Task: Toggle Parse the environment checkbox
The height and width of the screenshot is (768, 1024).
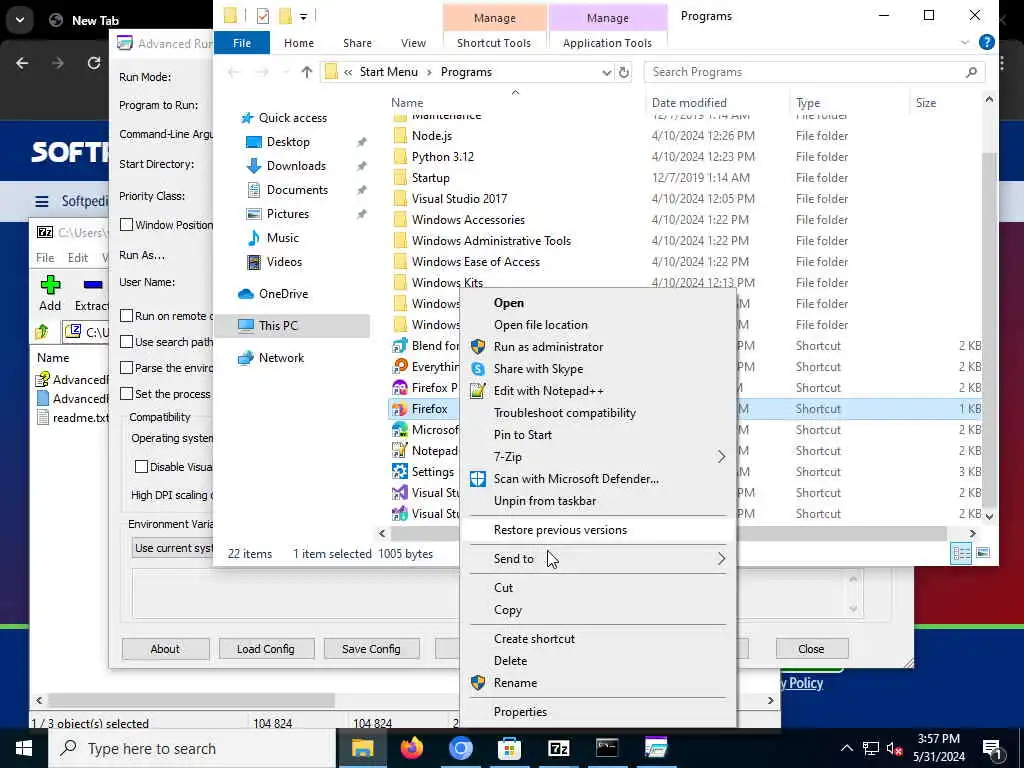Action: coord(127,368)
